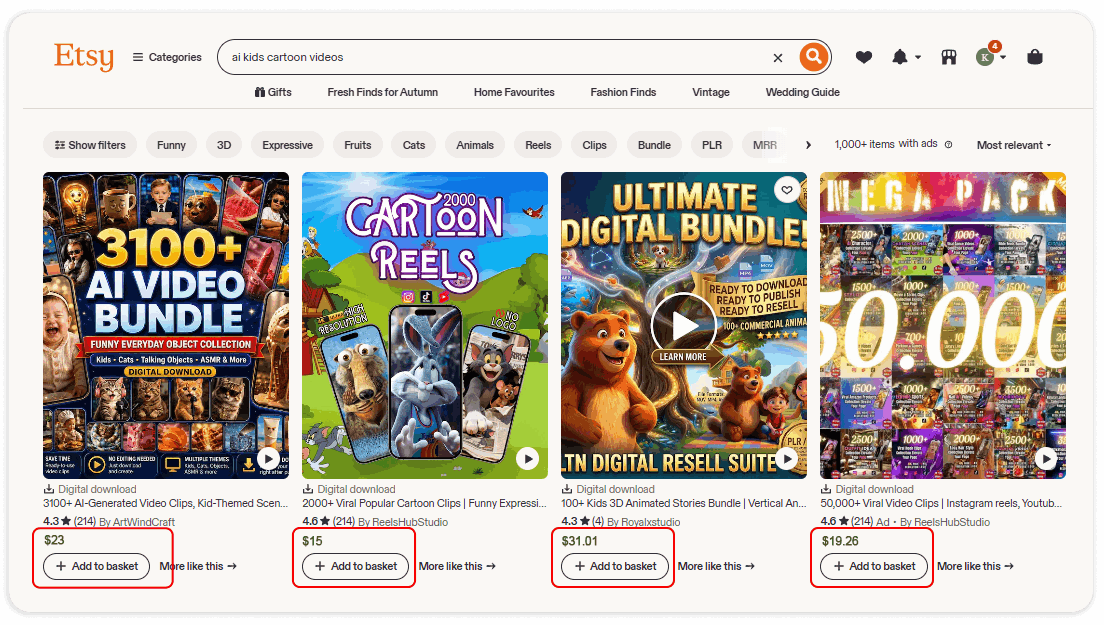Click the chevron to show more filter chips
Viewport: 1104px width, 625px height.
point(808,145)
